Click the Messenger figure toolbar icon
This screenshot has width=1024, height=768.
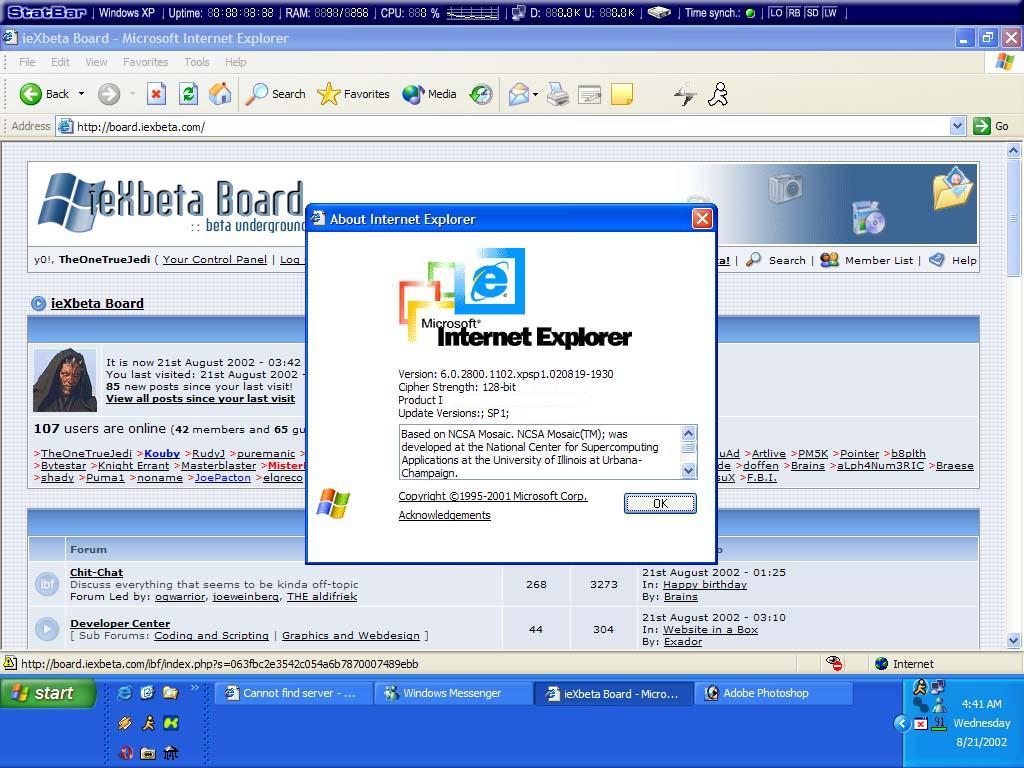(718, 94)
